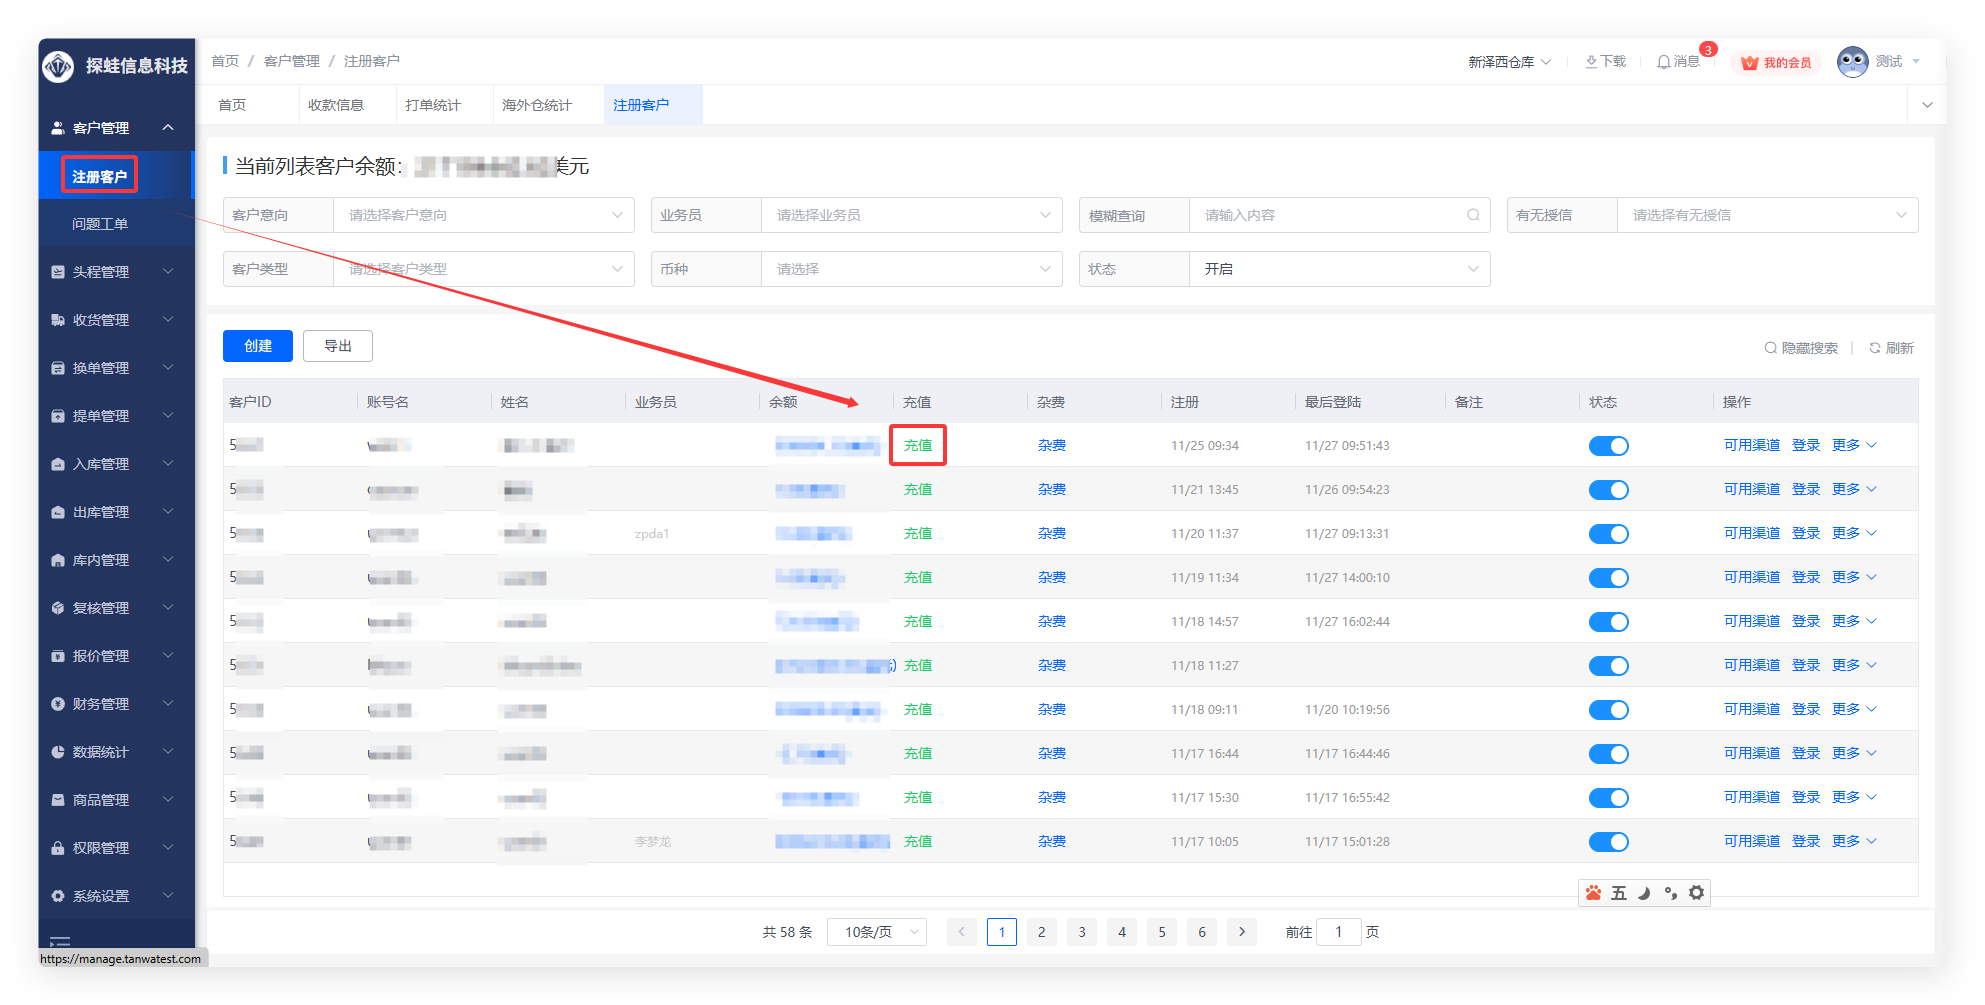Click 充值 link in the first row

[x=918, y=446]
